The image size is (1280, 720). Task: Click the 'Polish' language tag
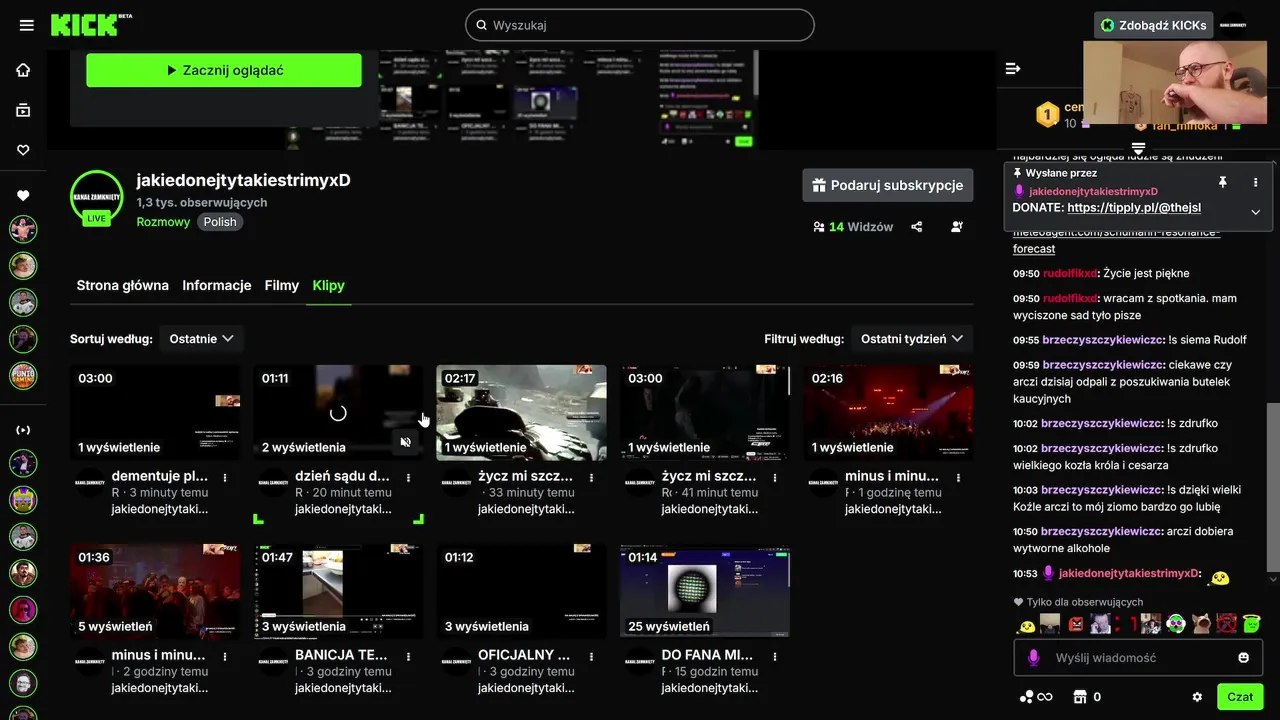point(220,222)
